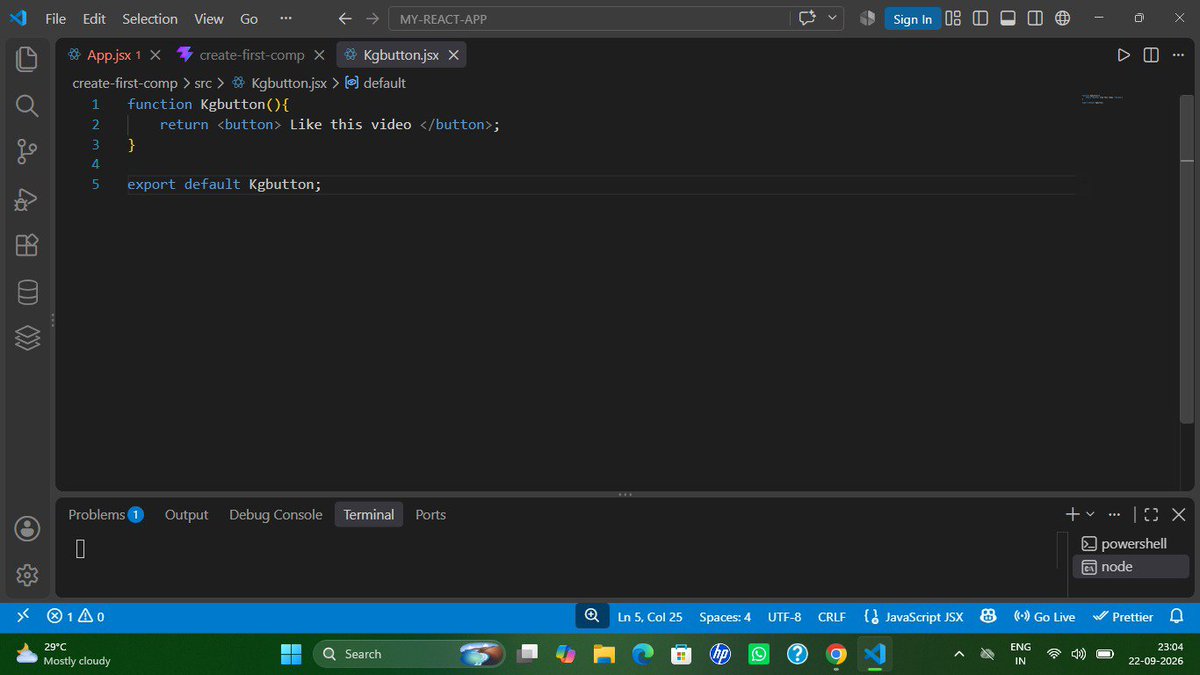
Task: Switch to the Ports panel tab
Action: click(431, 514)
